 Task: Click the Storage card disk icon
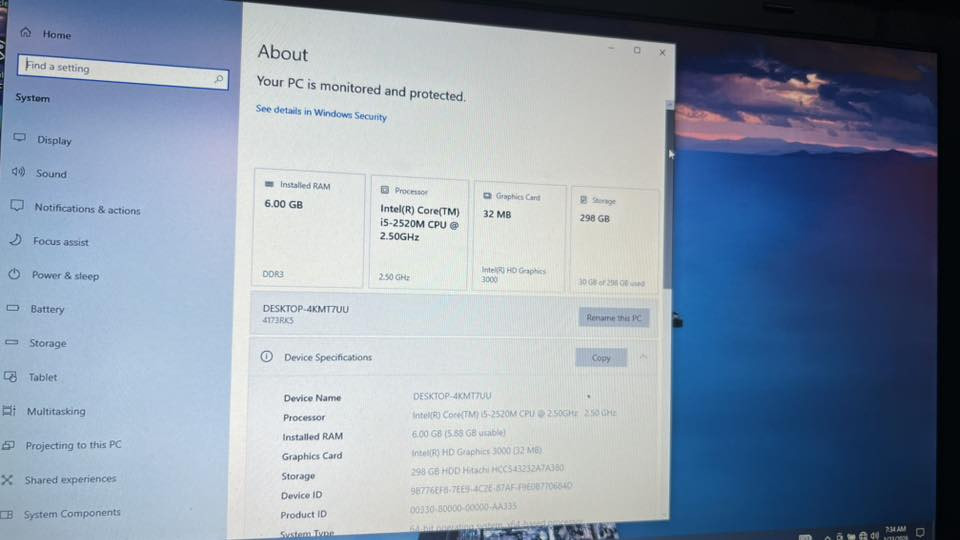point(583,200)
